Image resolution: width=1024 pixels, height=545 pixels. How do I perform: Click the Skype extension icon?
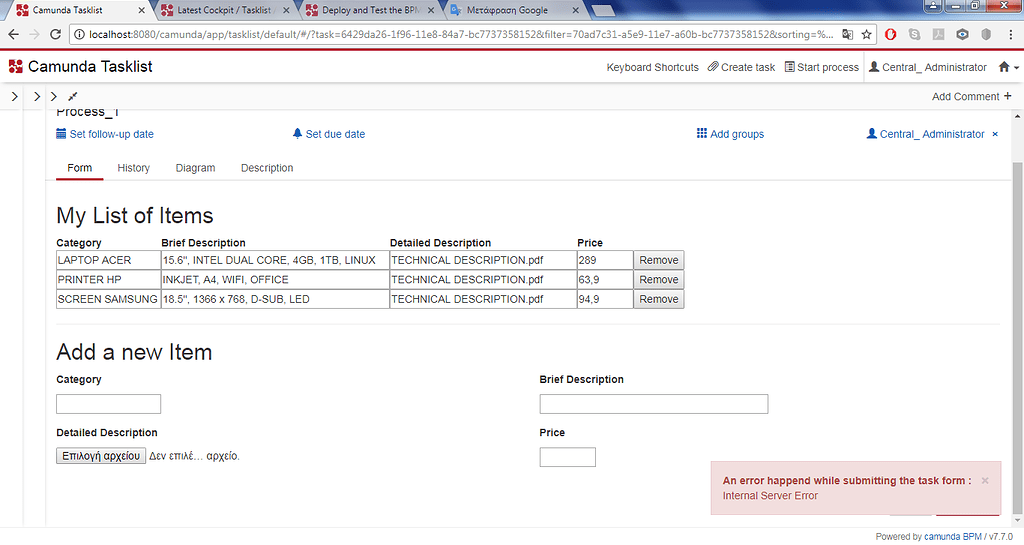pyautogui.click(x=914, y=35)
